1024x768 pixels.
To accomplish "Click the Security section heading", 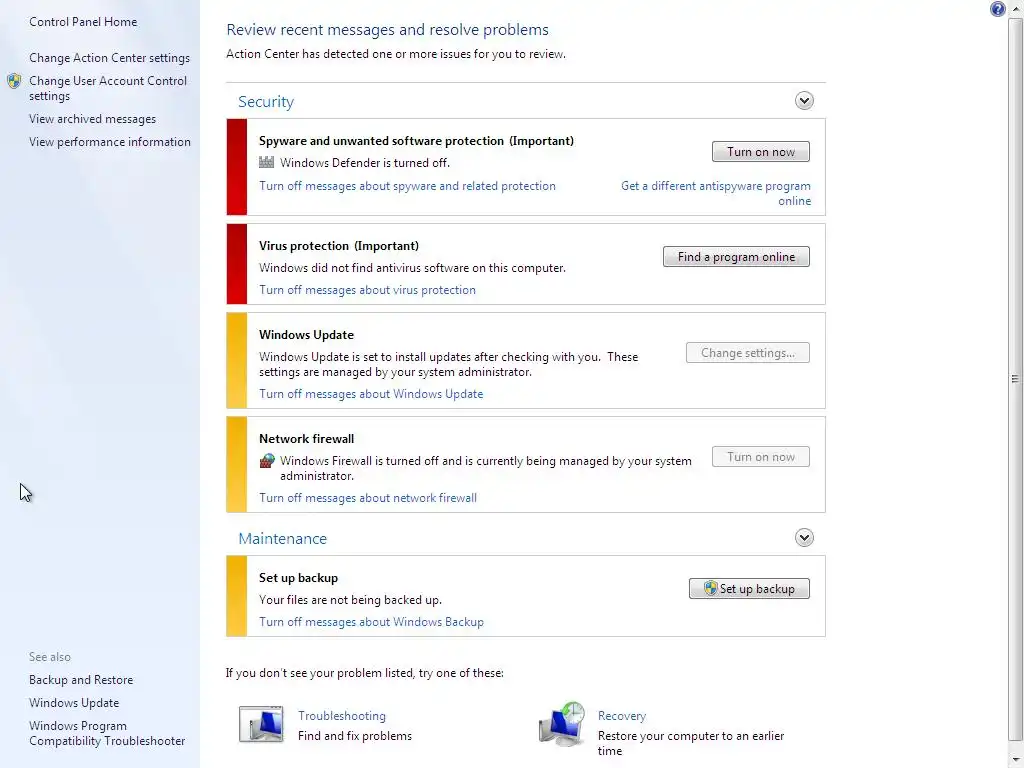I will coord(266,101).
